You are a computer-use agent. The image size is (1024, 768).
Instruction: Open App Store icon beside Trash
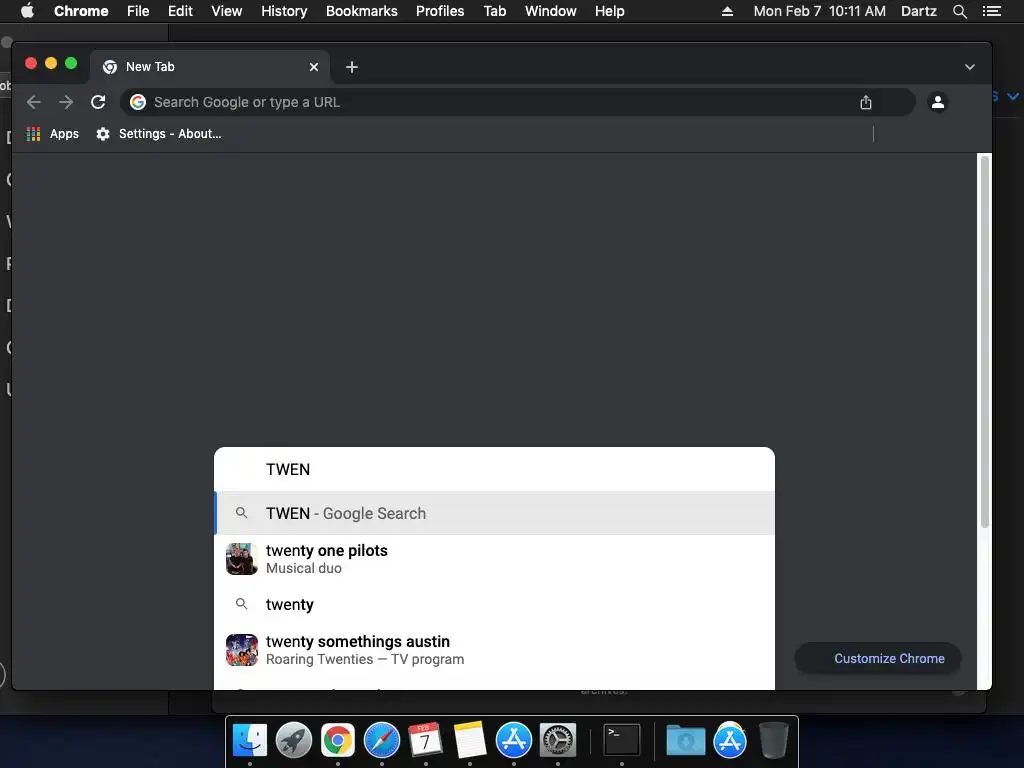(729, 740)
